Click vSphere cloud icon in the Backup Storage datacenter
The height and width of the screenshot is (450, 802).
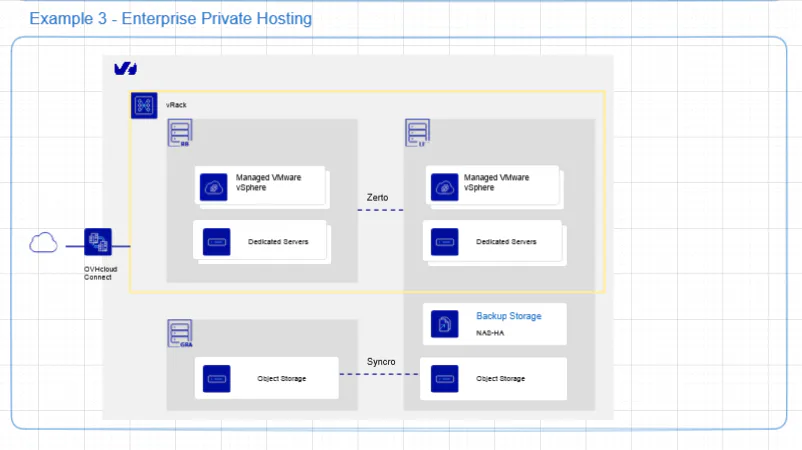pyautogui.click(x=444, y=188)
